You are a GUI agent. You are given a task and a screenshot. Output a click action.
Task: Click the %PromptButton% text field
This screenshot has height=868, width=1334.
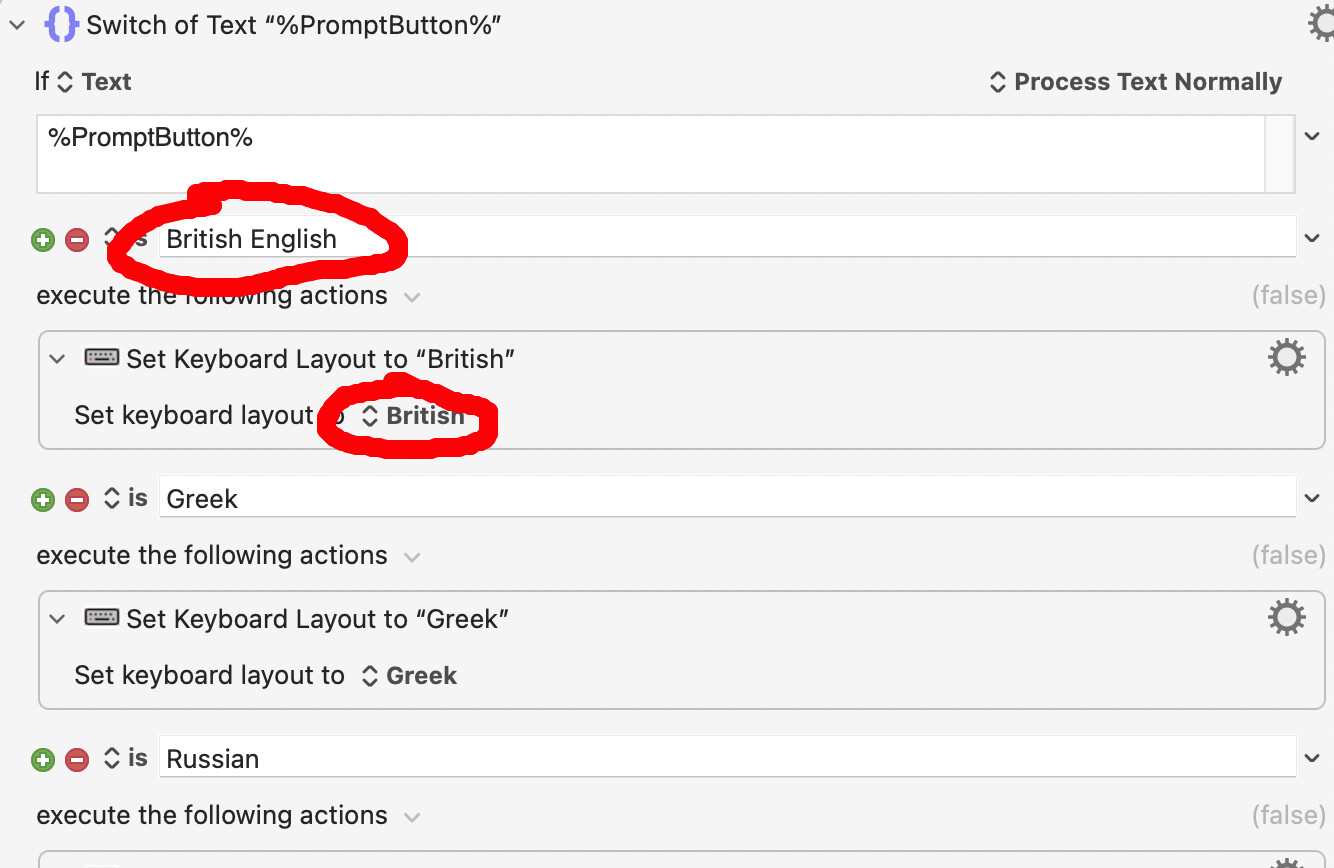(x=650, y=152)
